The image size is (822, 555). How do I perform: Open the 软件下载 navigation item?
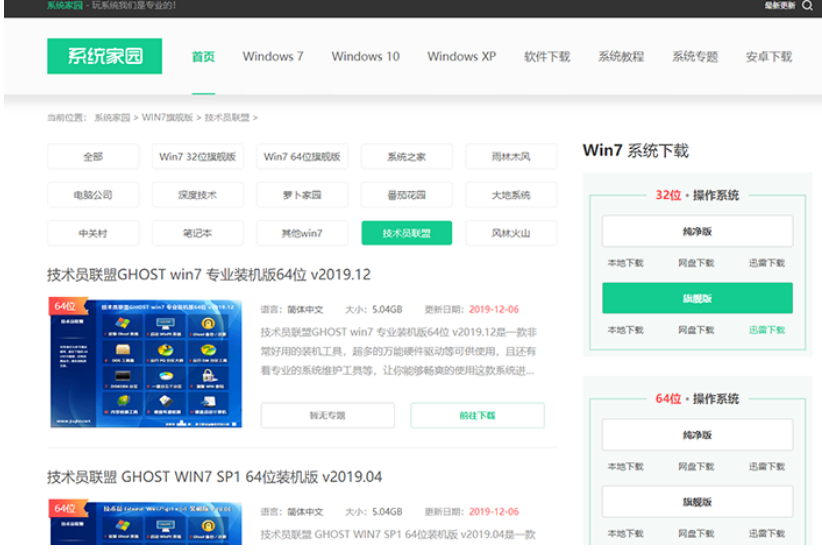547,57
